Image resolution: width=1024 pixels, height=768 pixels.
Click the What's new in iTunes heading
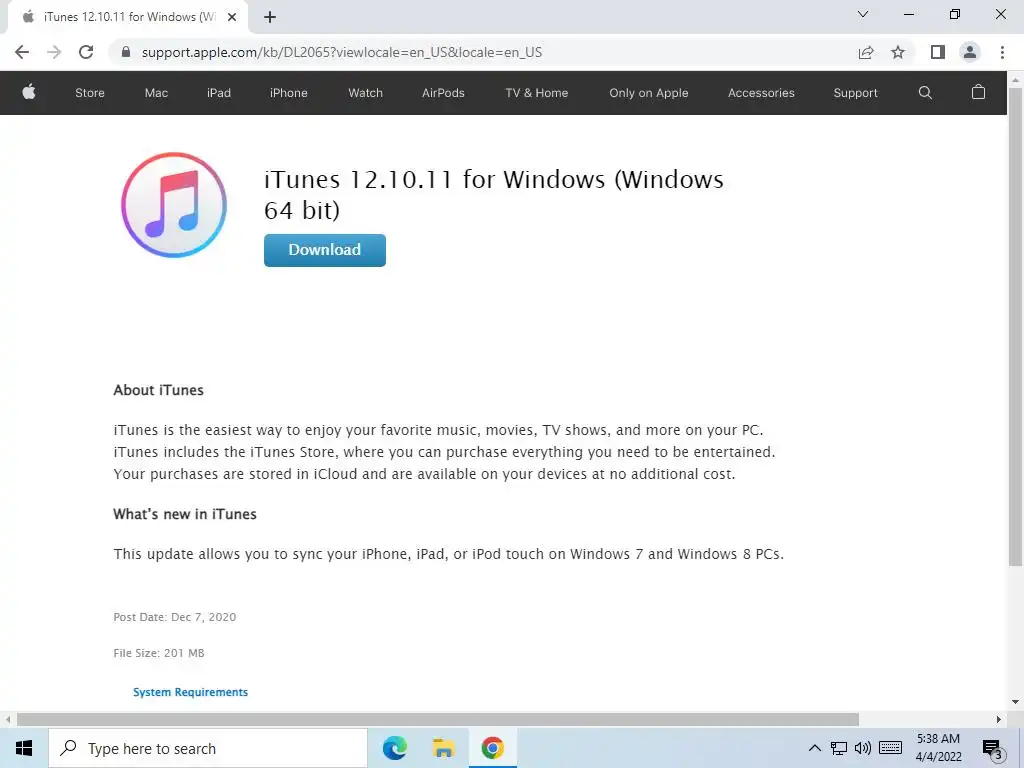point(185,514)
